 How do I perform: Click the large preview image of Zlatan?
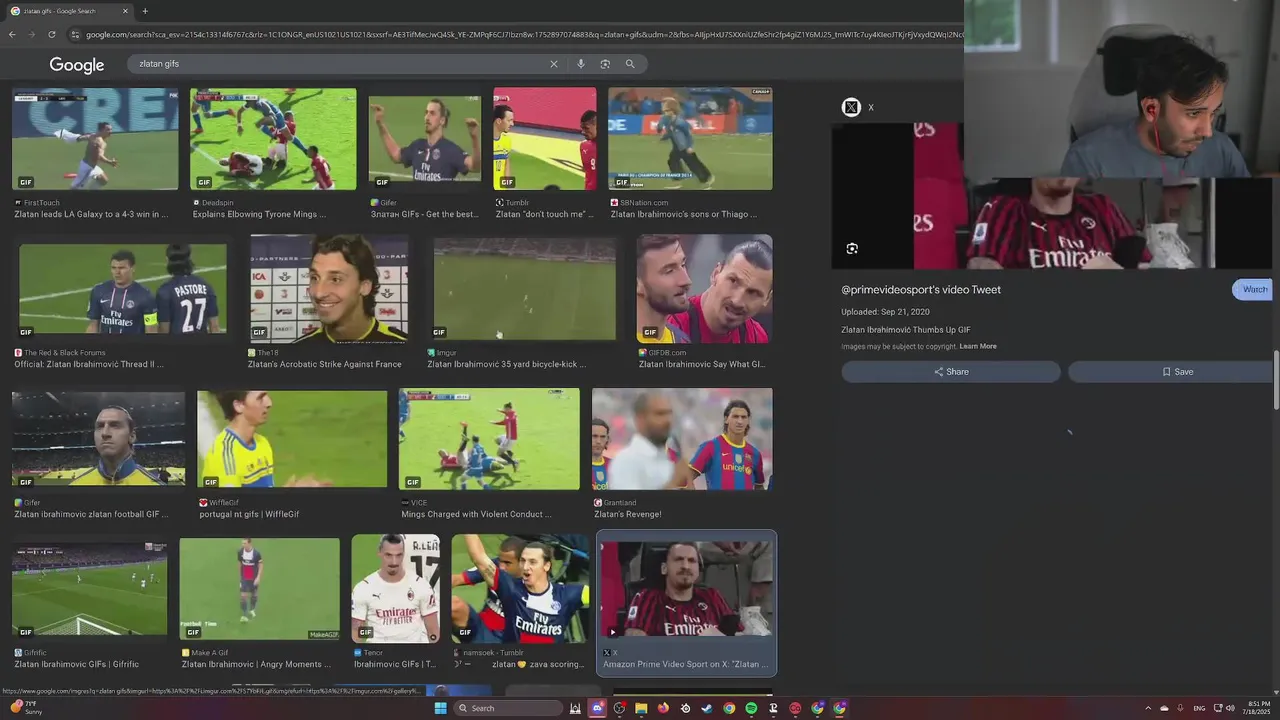[x=1052, y=196]
